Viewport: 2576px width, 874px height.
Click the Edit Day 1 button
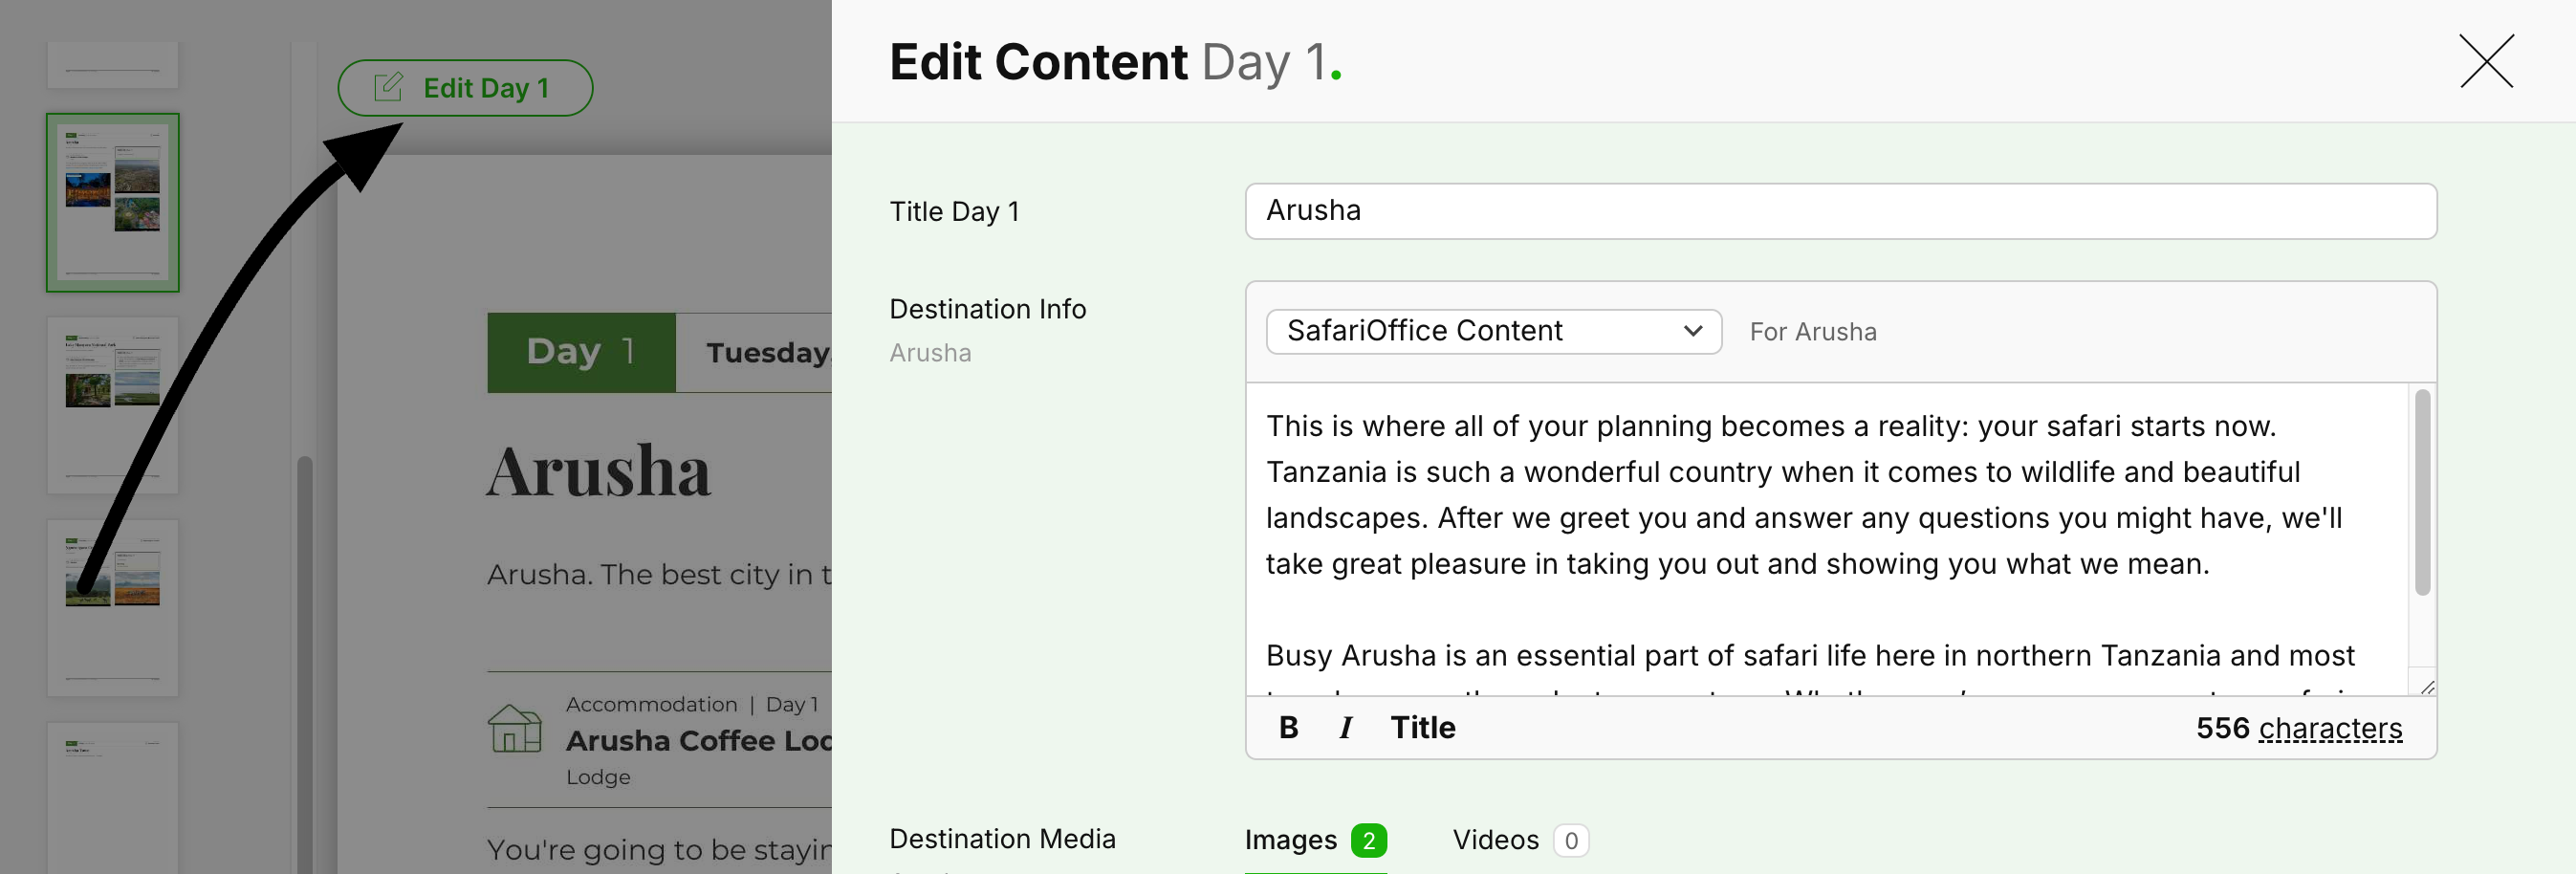[465, 88]
